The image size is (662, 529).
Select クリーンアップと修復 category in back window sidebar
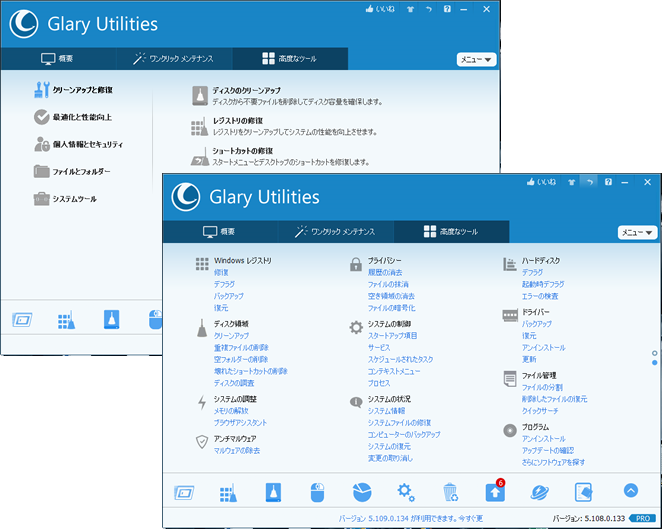[x=73, y=90]
